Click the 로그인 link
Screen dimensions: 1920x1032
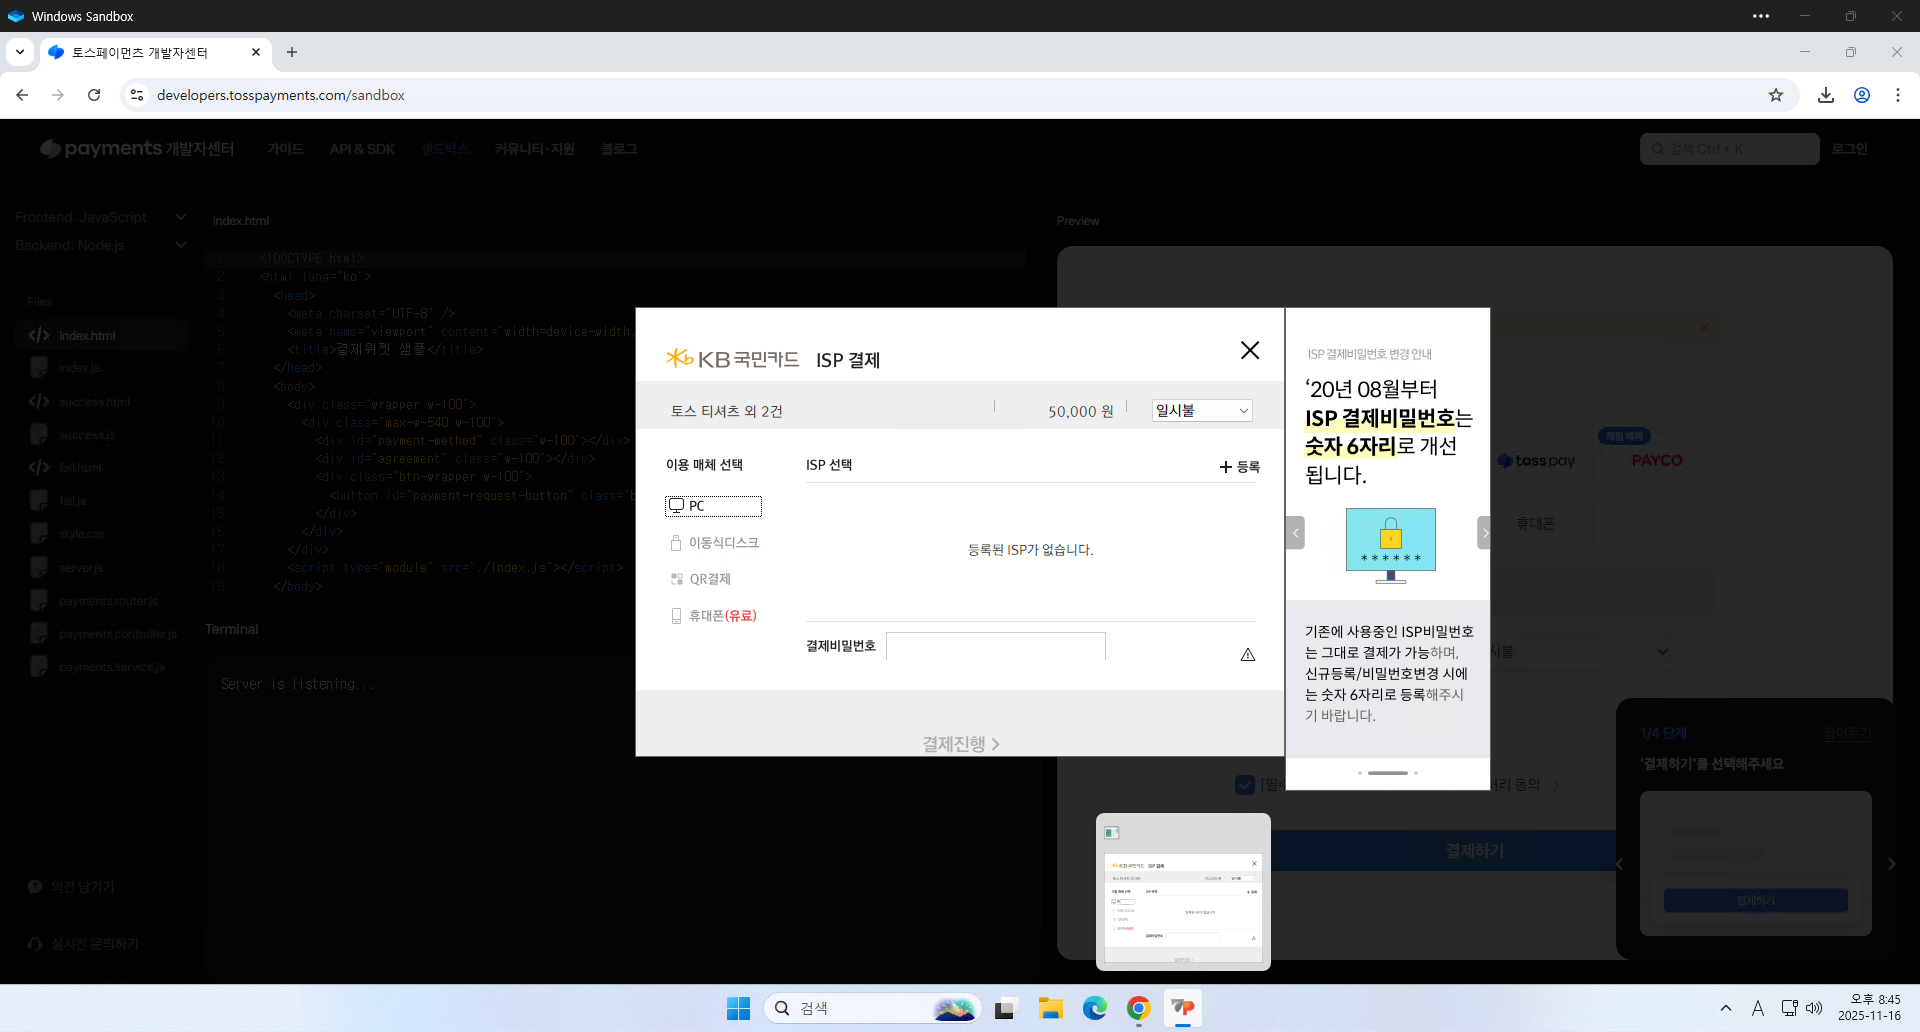(1850, 149)
